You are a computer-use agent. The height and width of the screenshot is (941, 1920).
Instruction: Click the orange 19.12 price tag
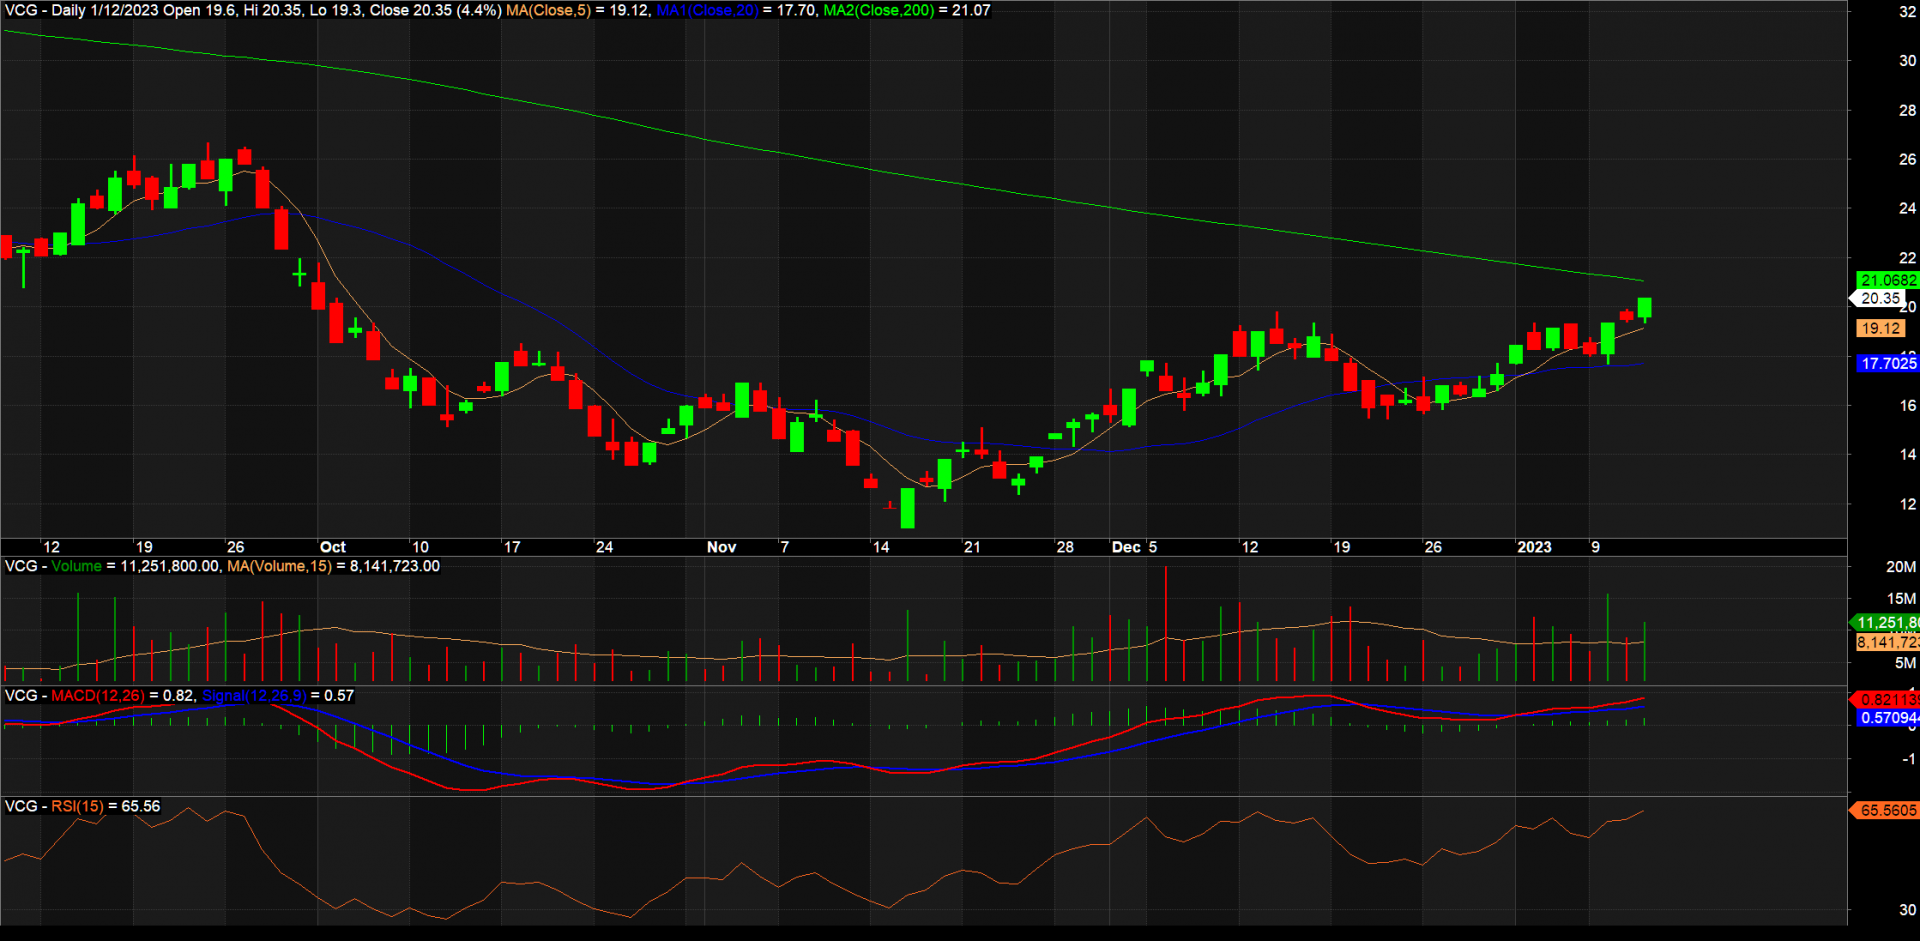point(1880,328)
